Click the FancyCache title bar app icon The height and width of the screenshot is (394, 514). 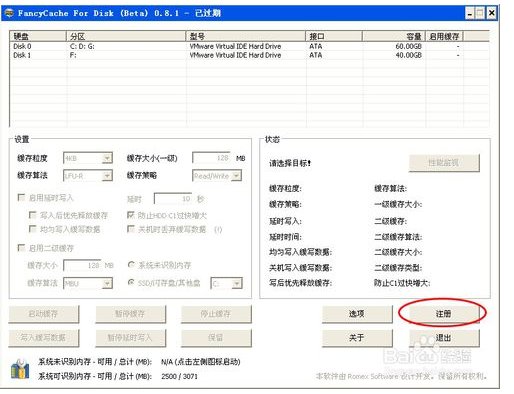[x=10, y=13]
